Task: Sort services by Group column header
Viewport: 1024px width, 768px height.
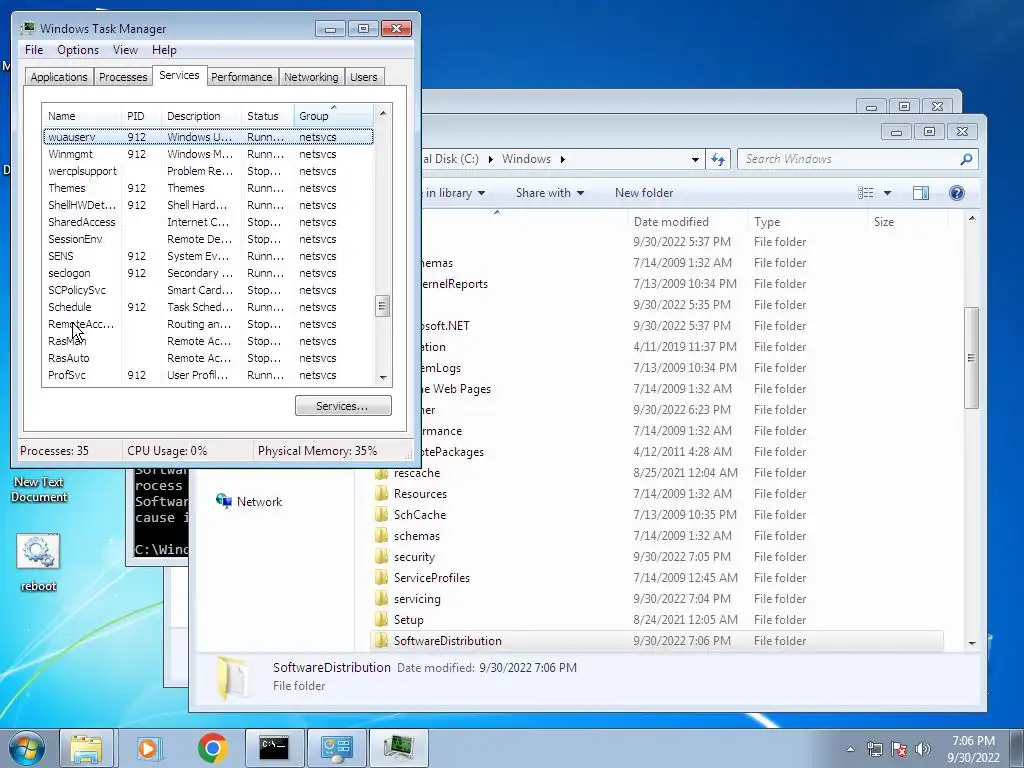Action: point(333,116)
